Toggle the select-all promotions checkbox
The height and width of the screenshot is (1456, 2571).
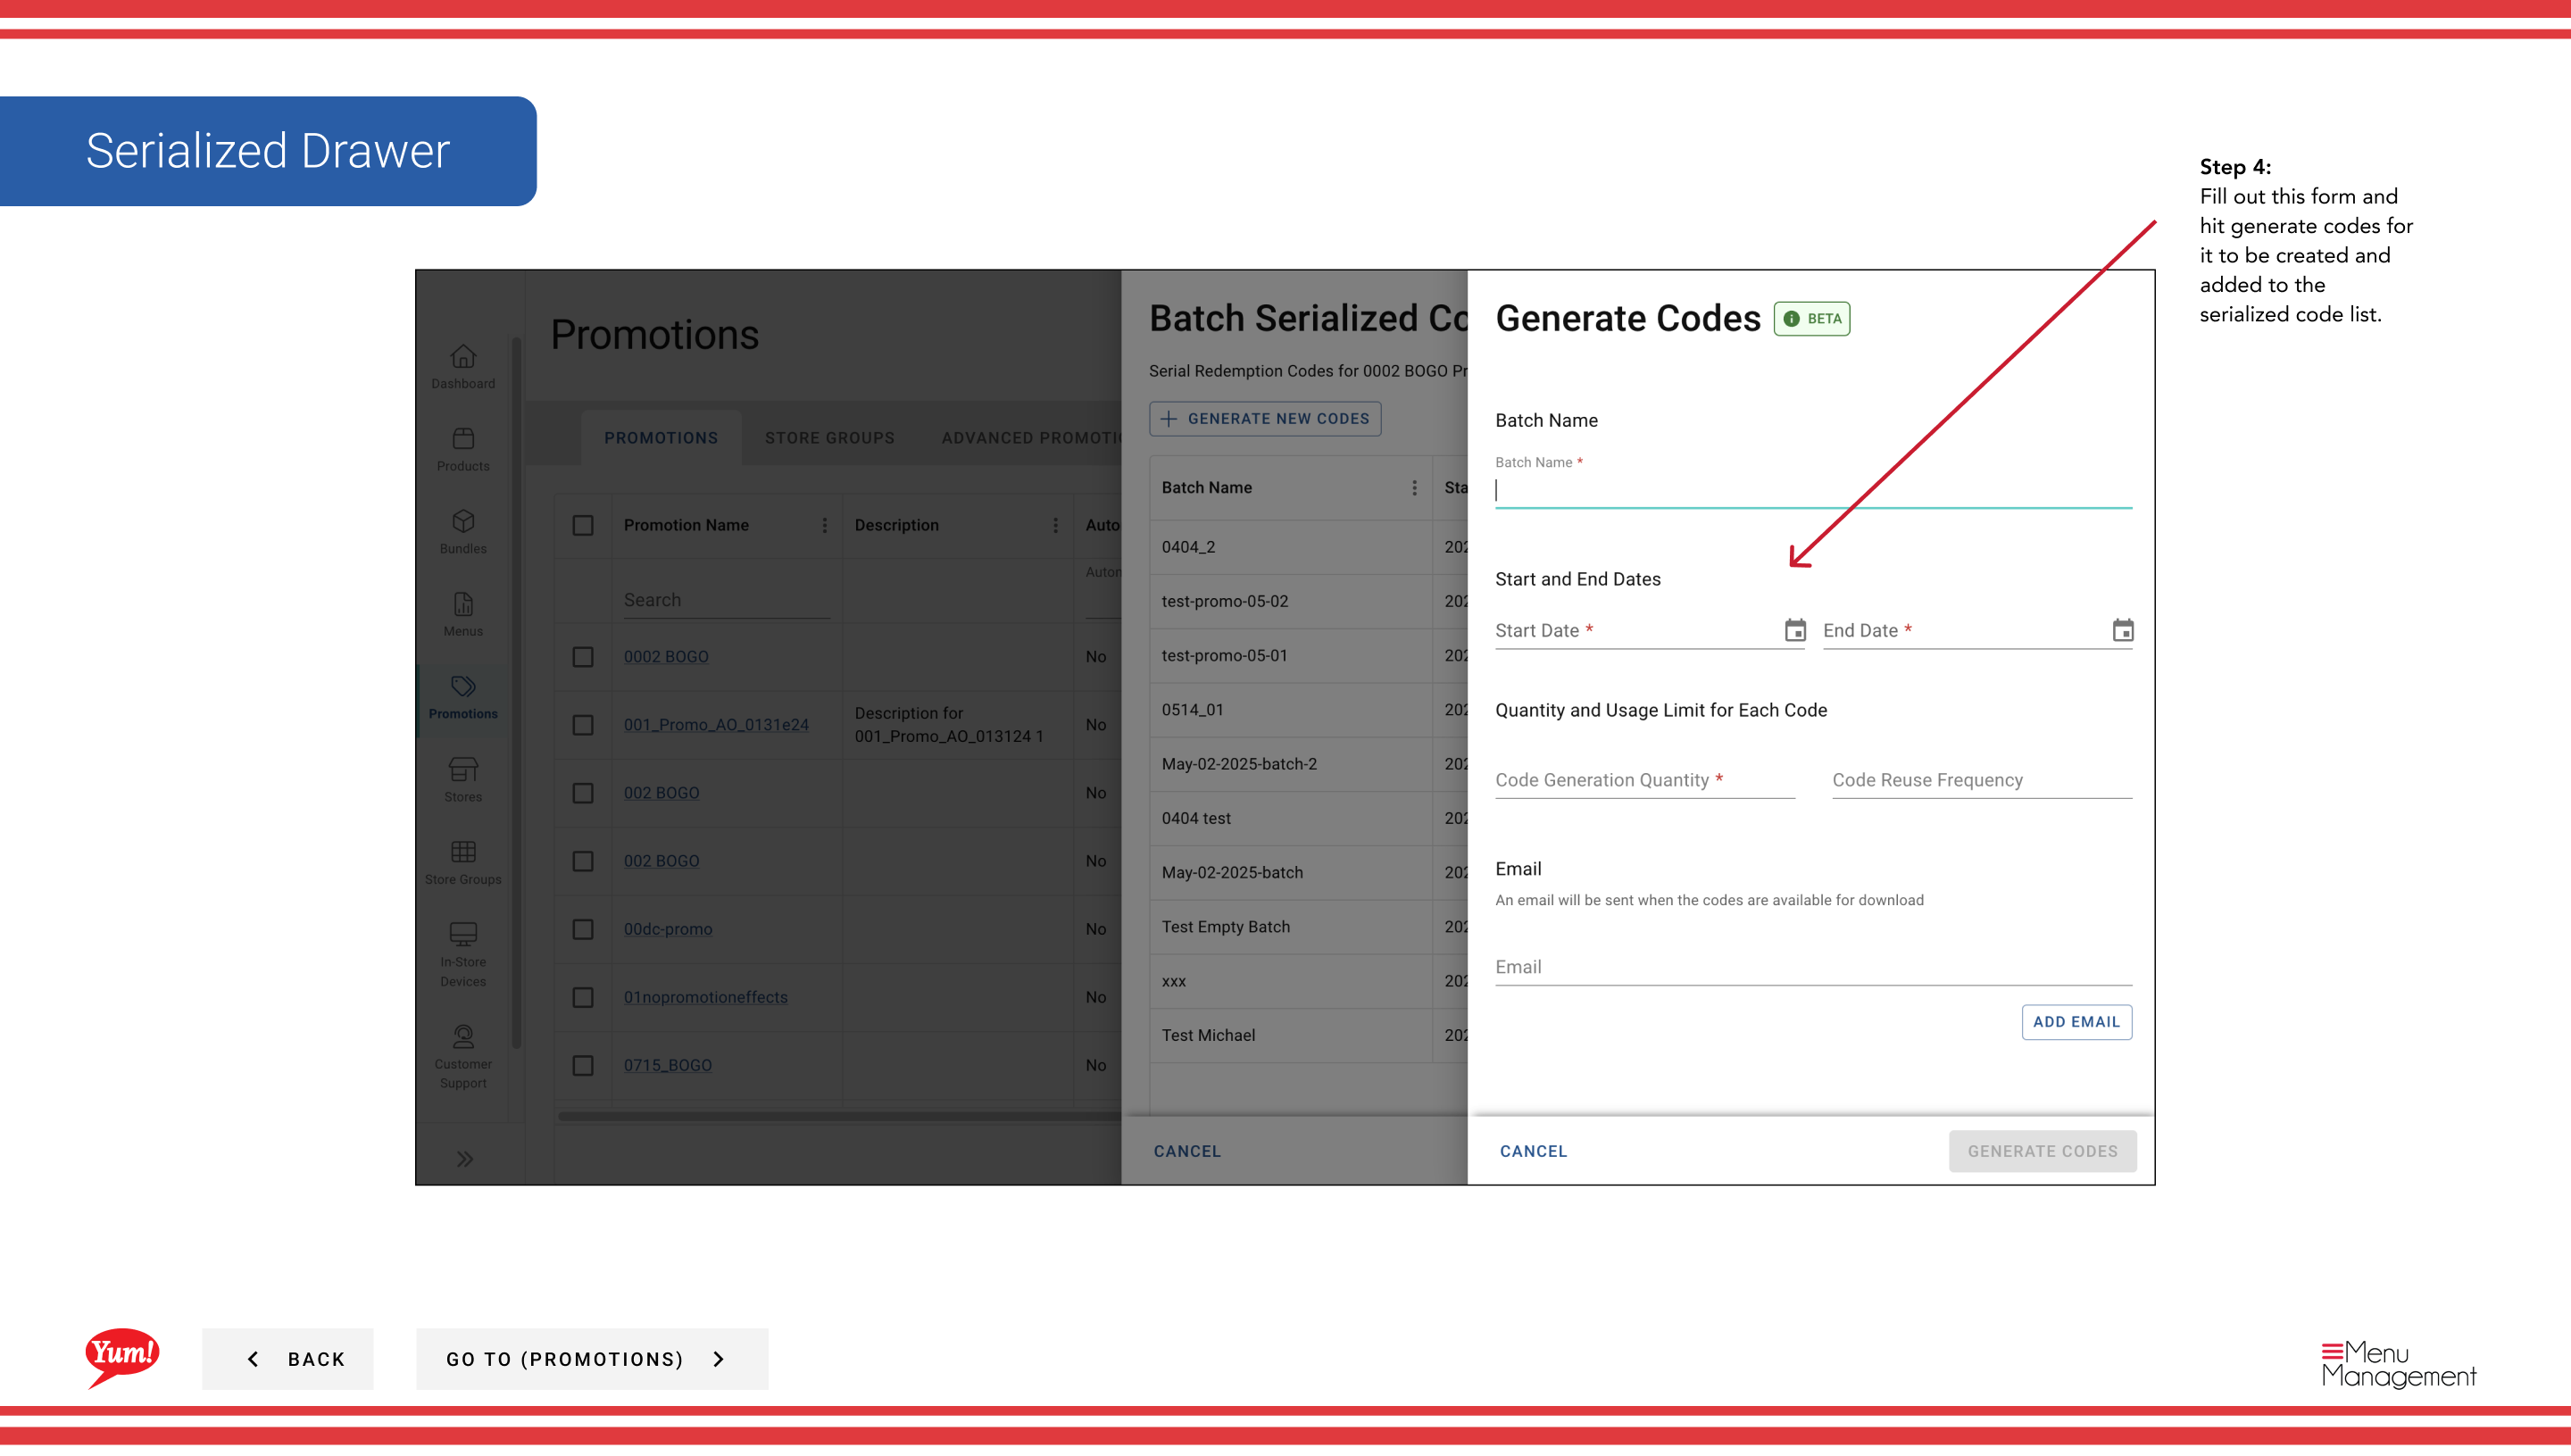(x=583, y=525)
